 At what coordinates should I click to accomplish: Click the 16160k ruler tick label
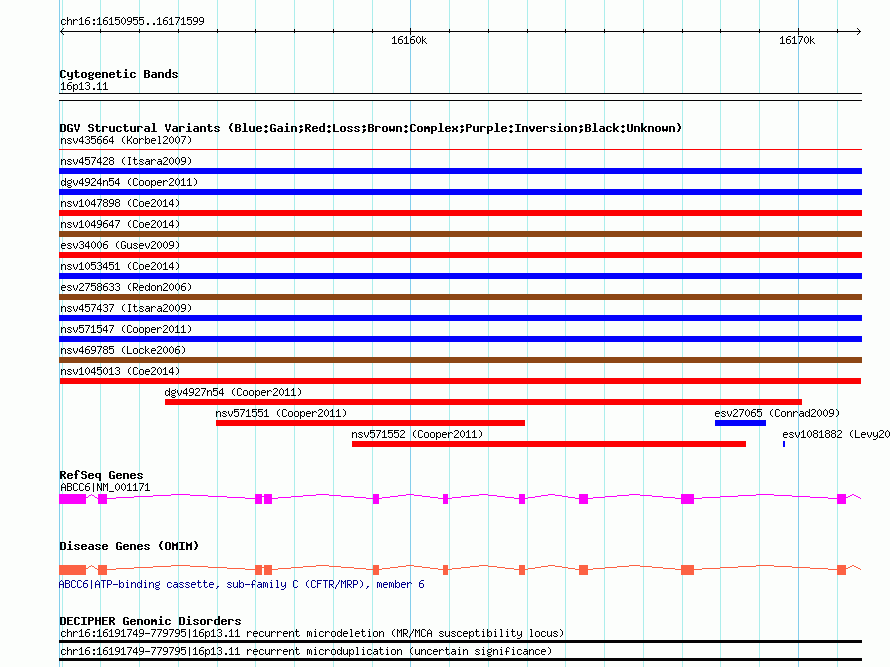409,40
